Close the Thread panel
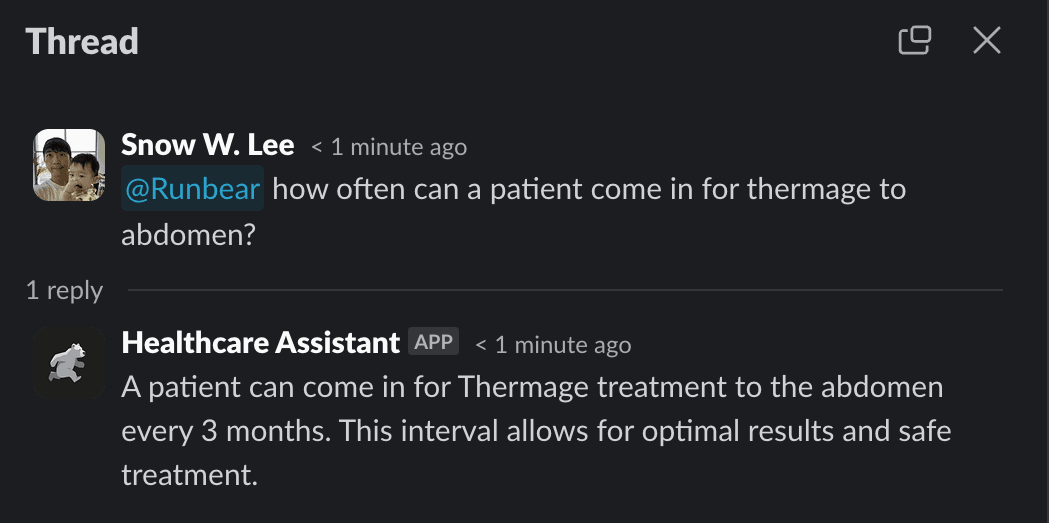This screenshot has height=523, width=1049. click(x=986, y=40)
